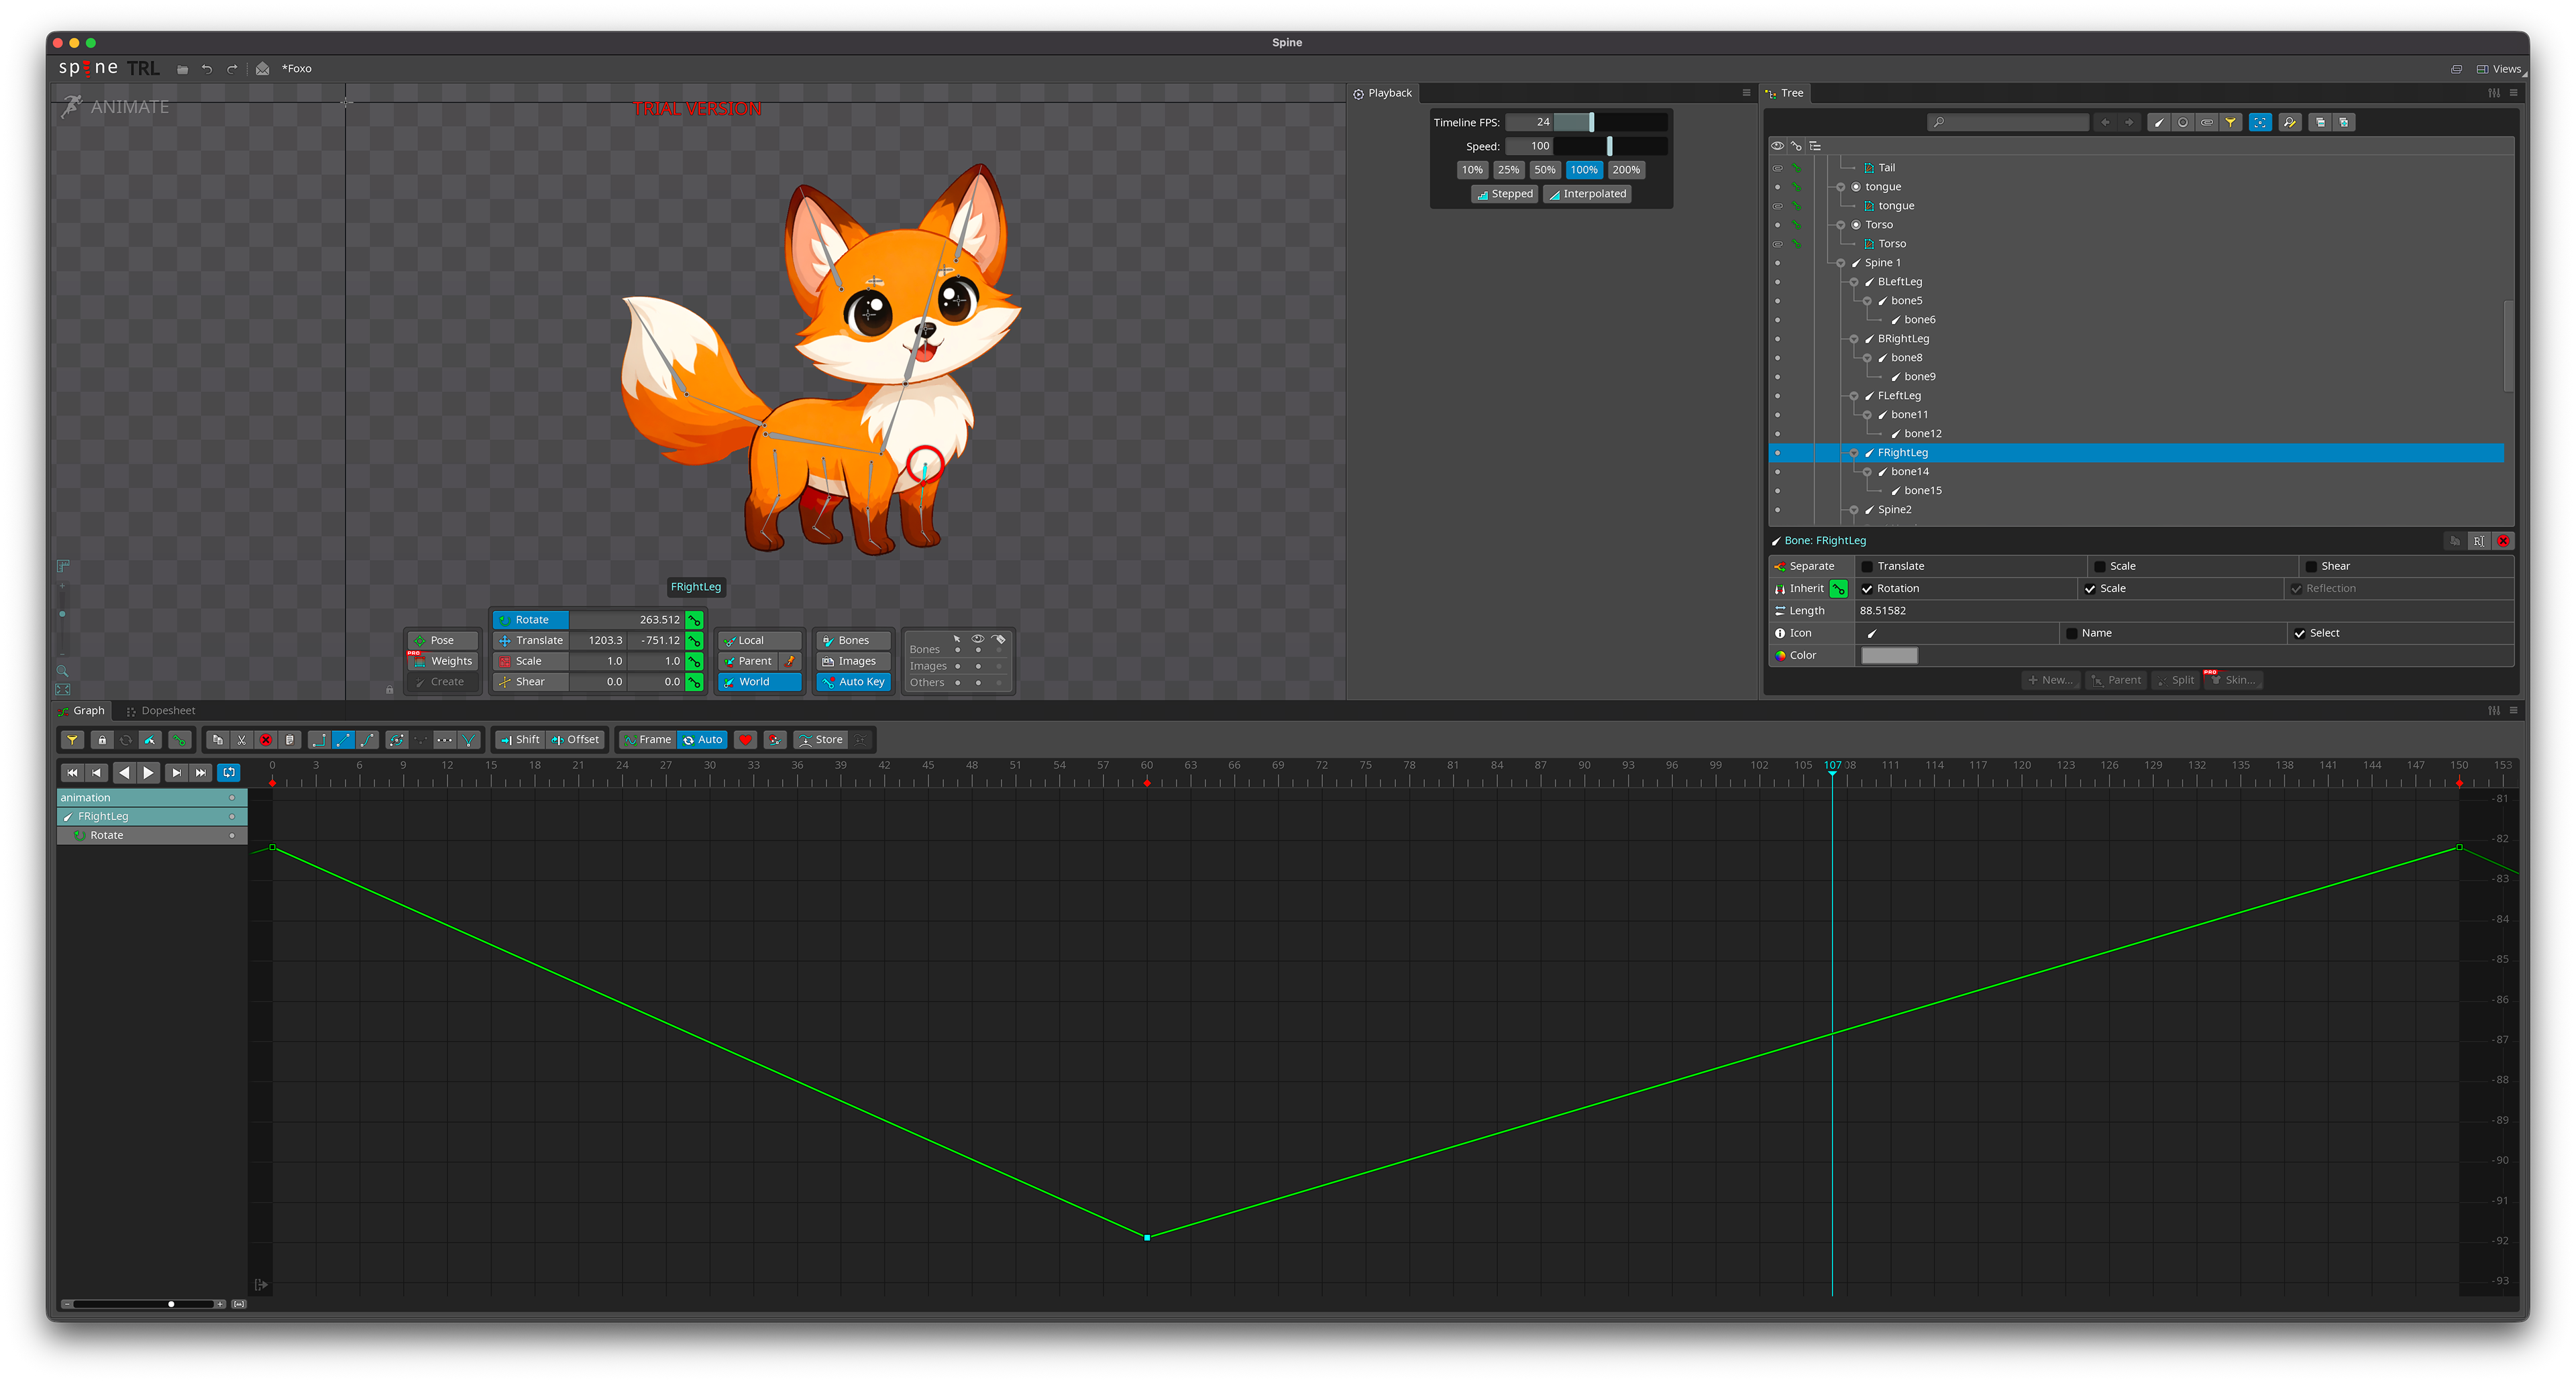
Task: Click the red heart favorite icon
Action: coord(745,740)
